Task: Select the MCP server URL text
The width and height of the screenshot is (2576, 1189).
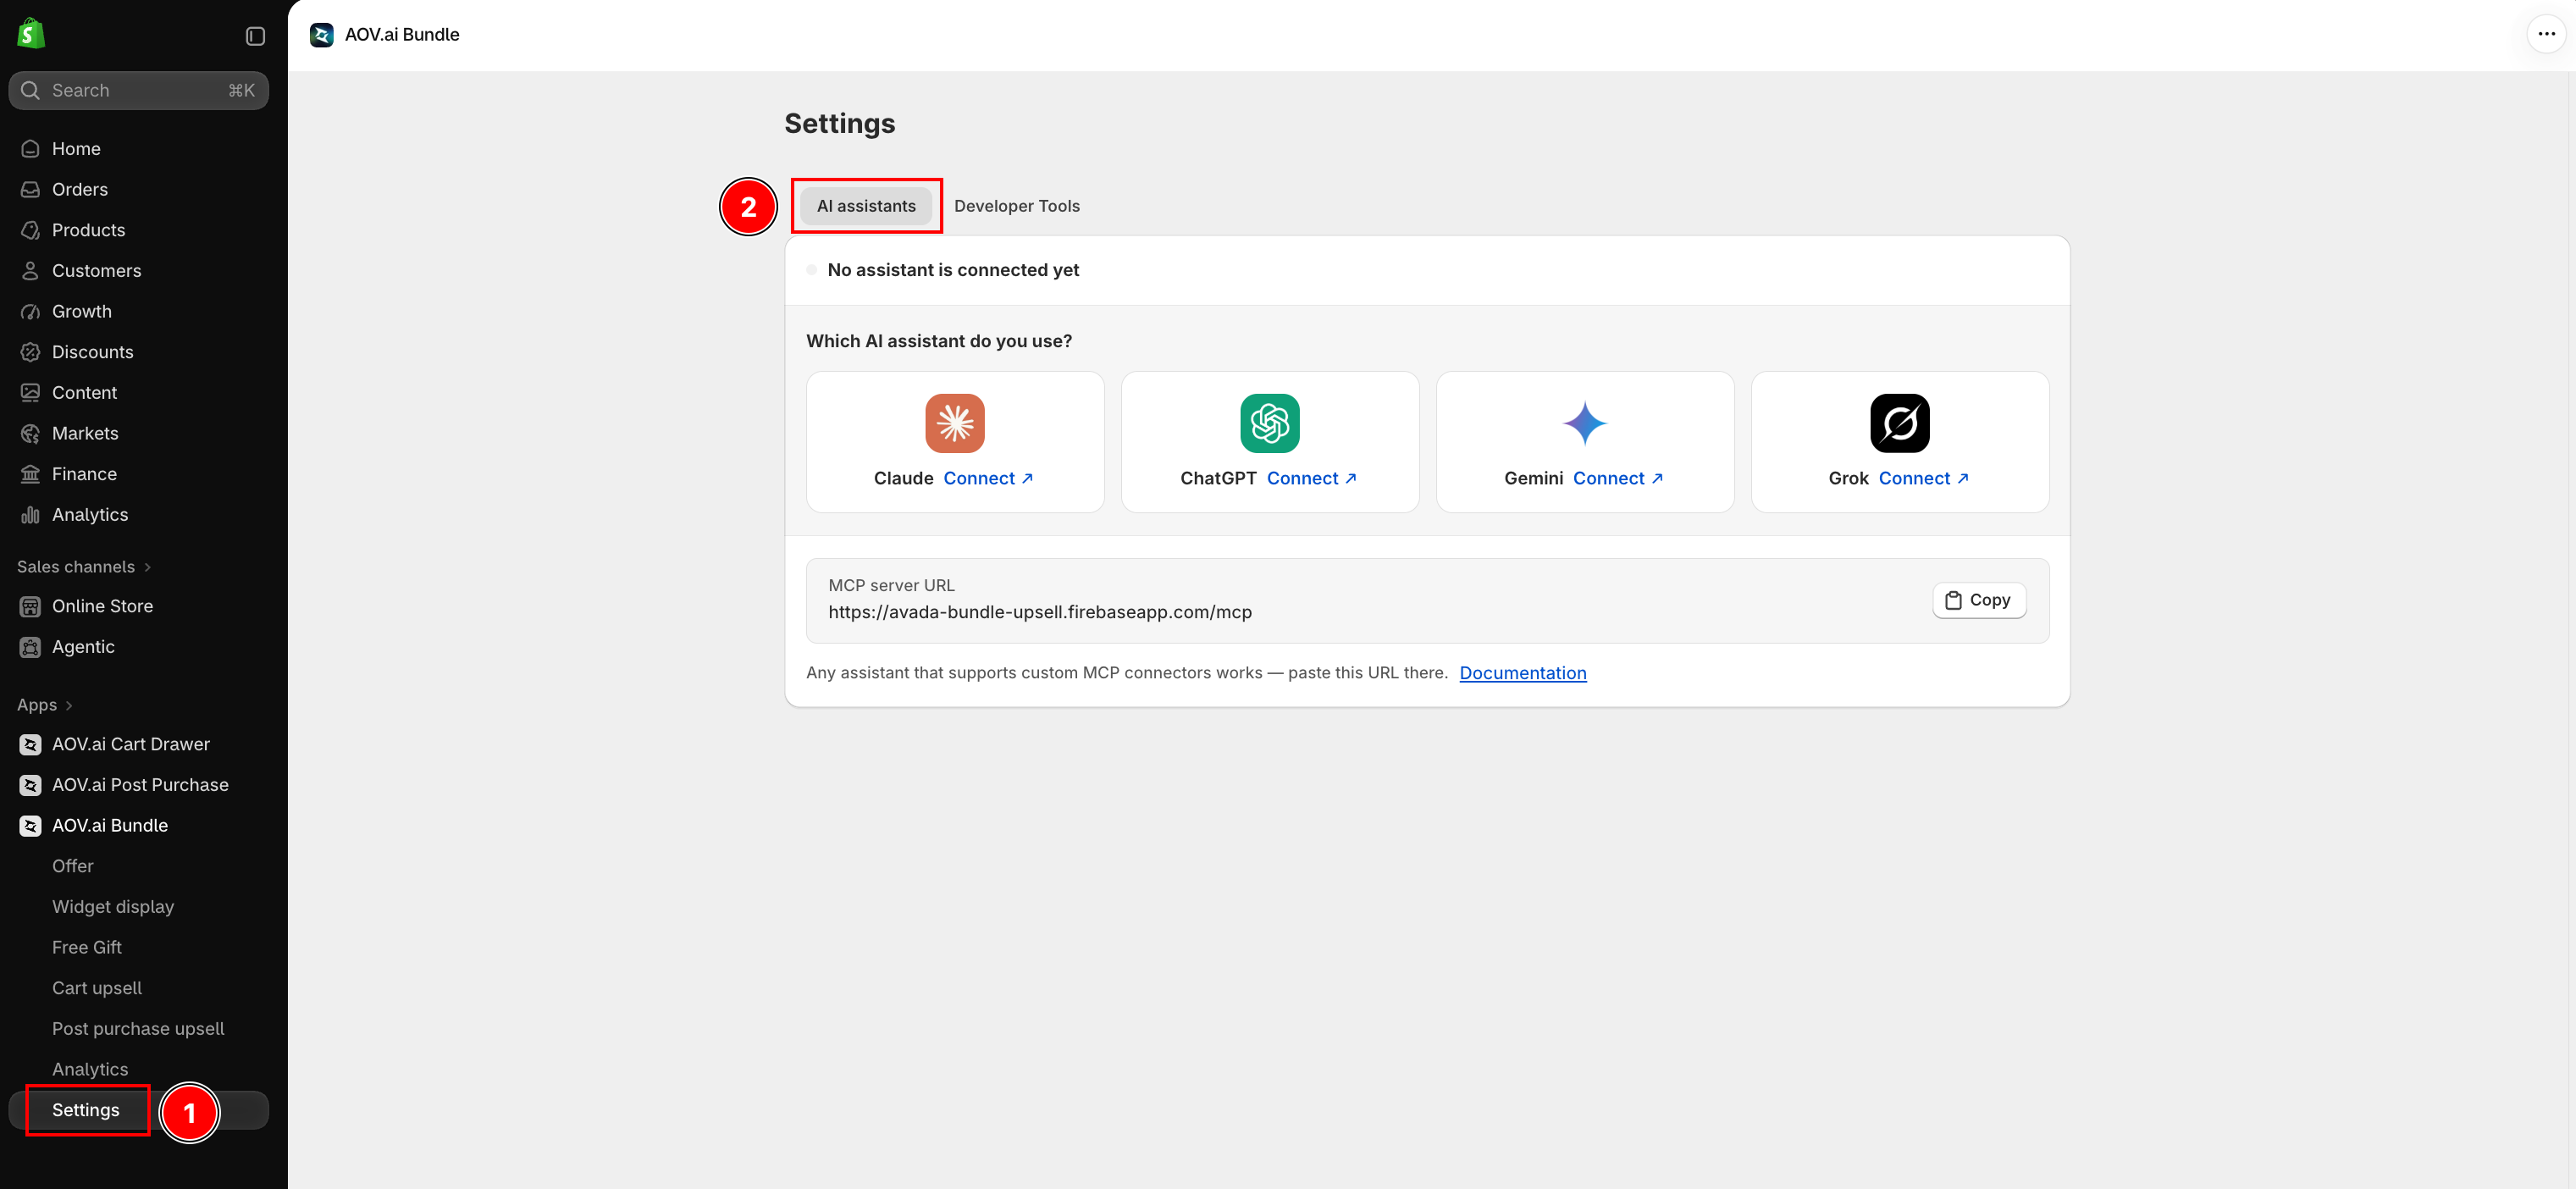Action: click(1039, 612)
